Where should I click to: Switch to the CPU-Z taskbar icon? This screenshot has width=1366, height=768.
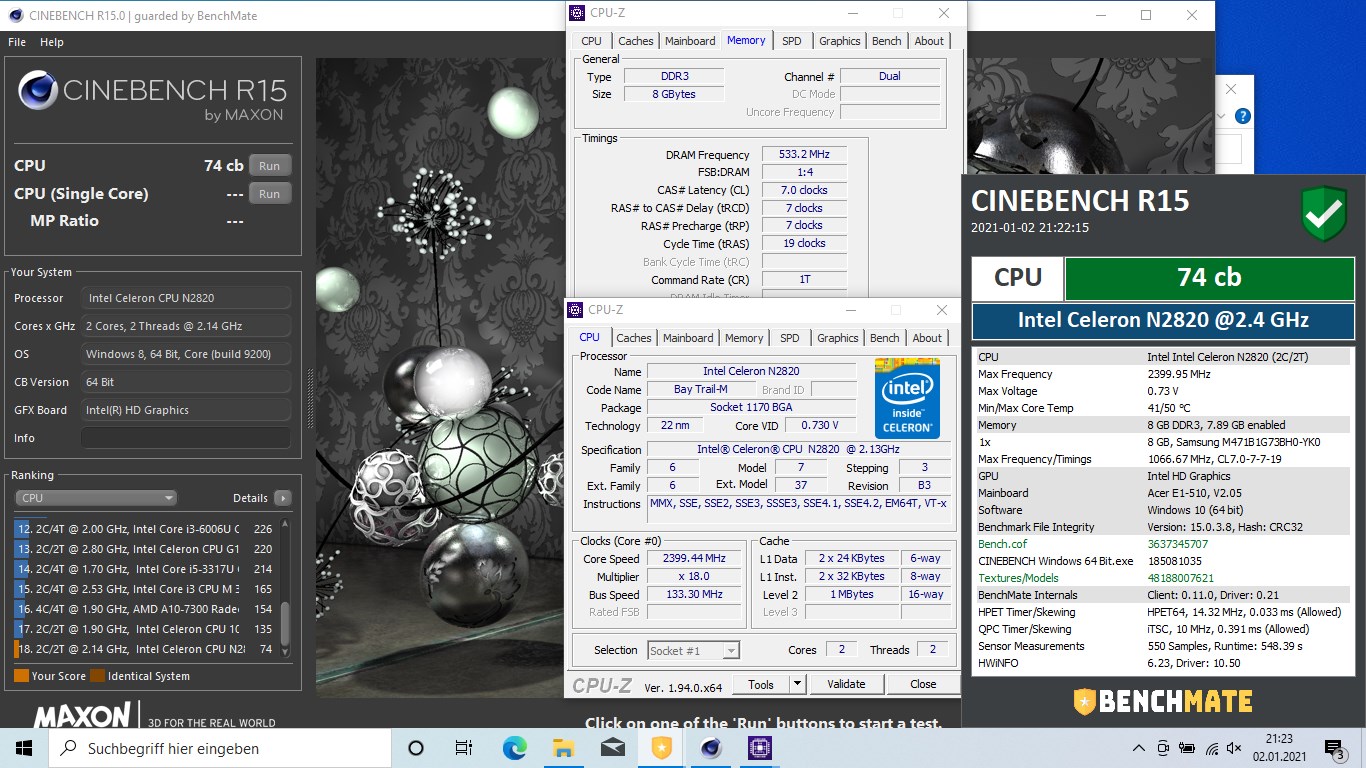pyautogui.click(x=760, y=748)
